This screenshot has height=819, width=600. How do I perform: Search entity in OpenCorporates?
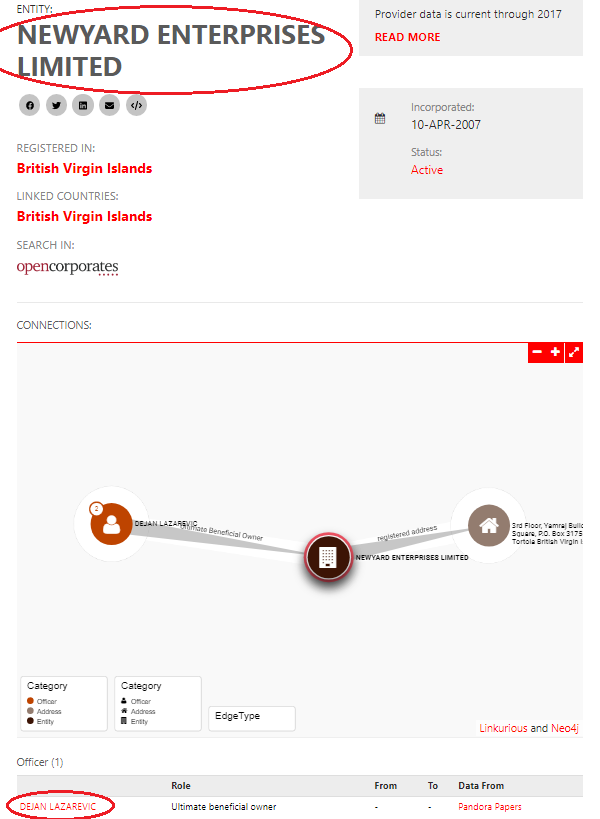[67, 267]
